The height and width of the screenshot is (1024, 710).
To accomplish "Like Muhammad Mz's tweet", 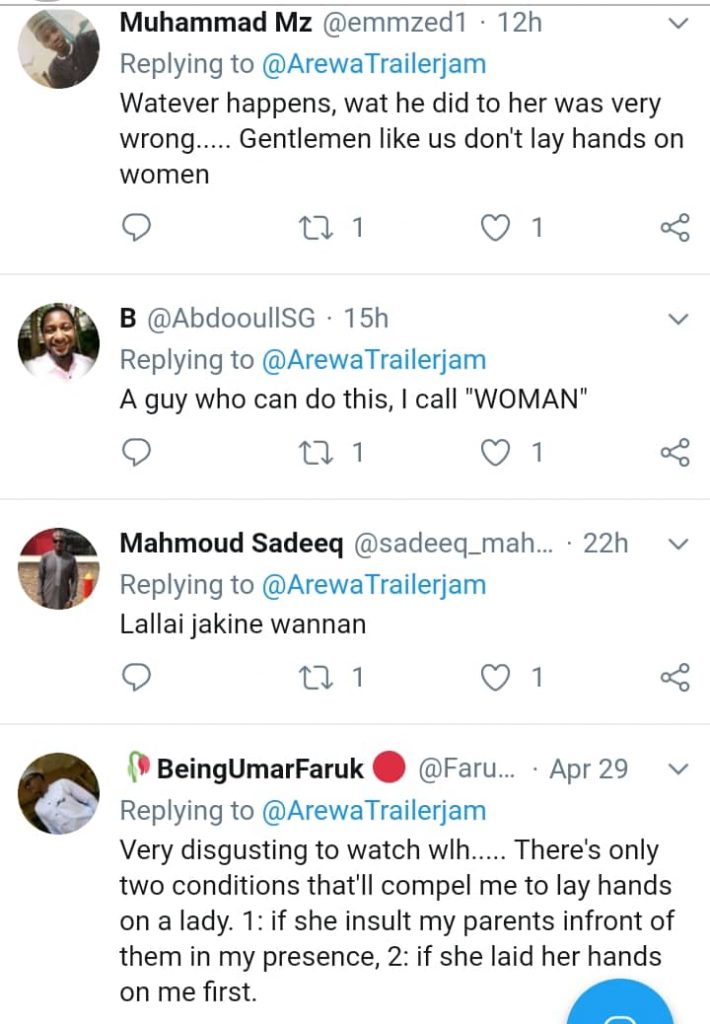I will 497,228.
